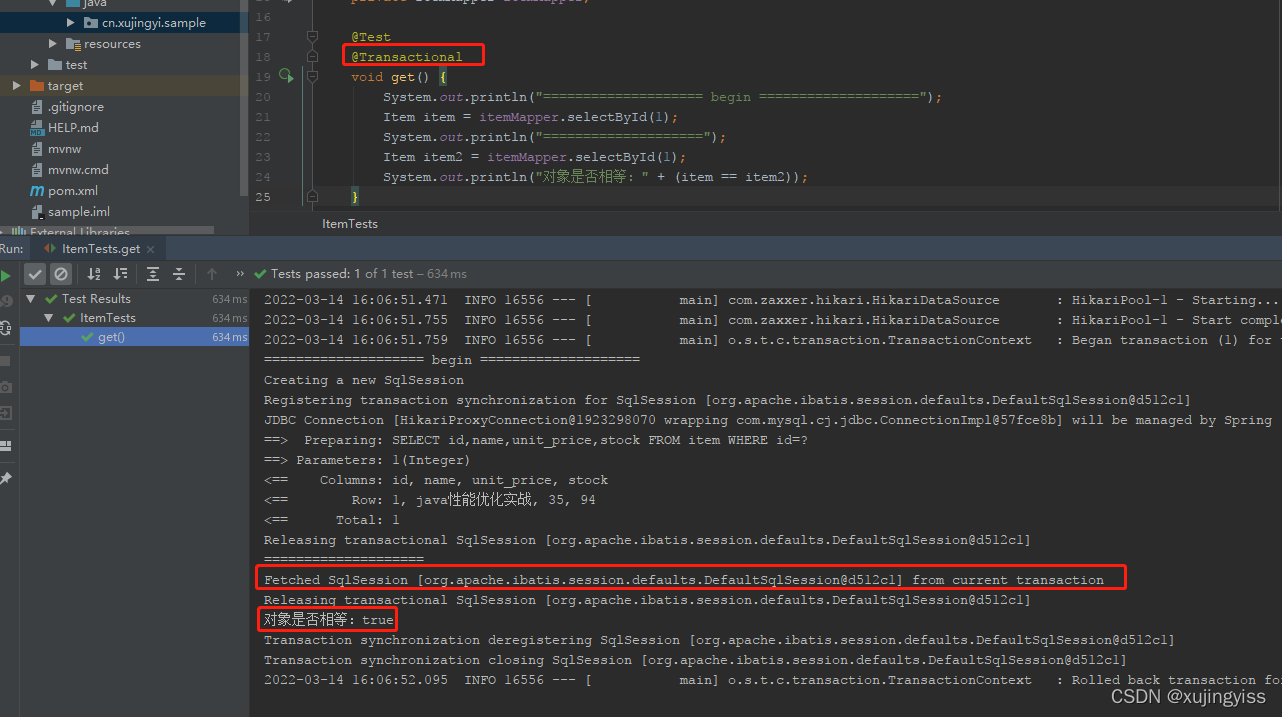The height and width of the screenshot is (717, 1282).
Task: Click the Maven icon of pom.xml
Action: [37, 191]
